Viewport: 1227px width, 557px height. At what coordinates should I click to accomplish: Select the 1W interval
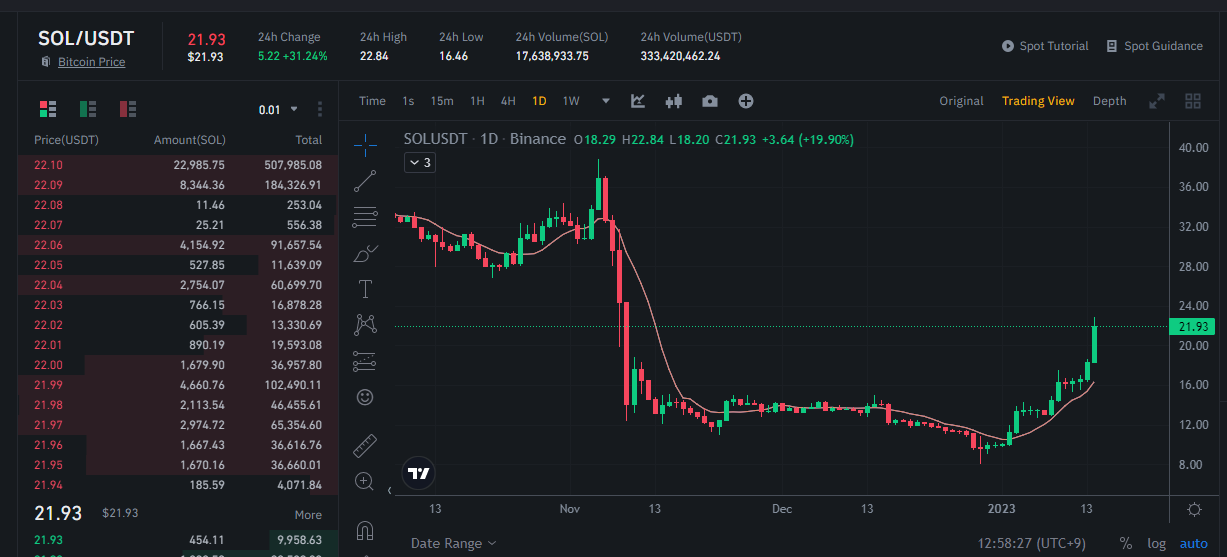point(571,101)
